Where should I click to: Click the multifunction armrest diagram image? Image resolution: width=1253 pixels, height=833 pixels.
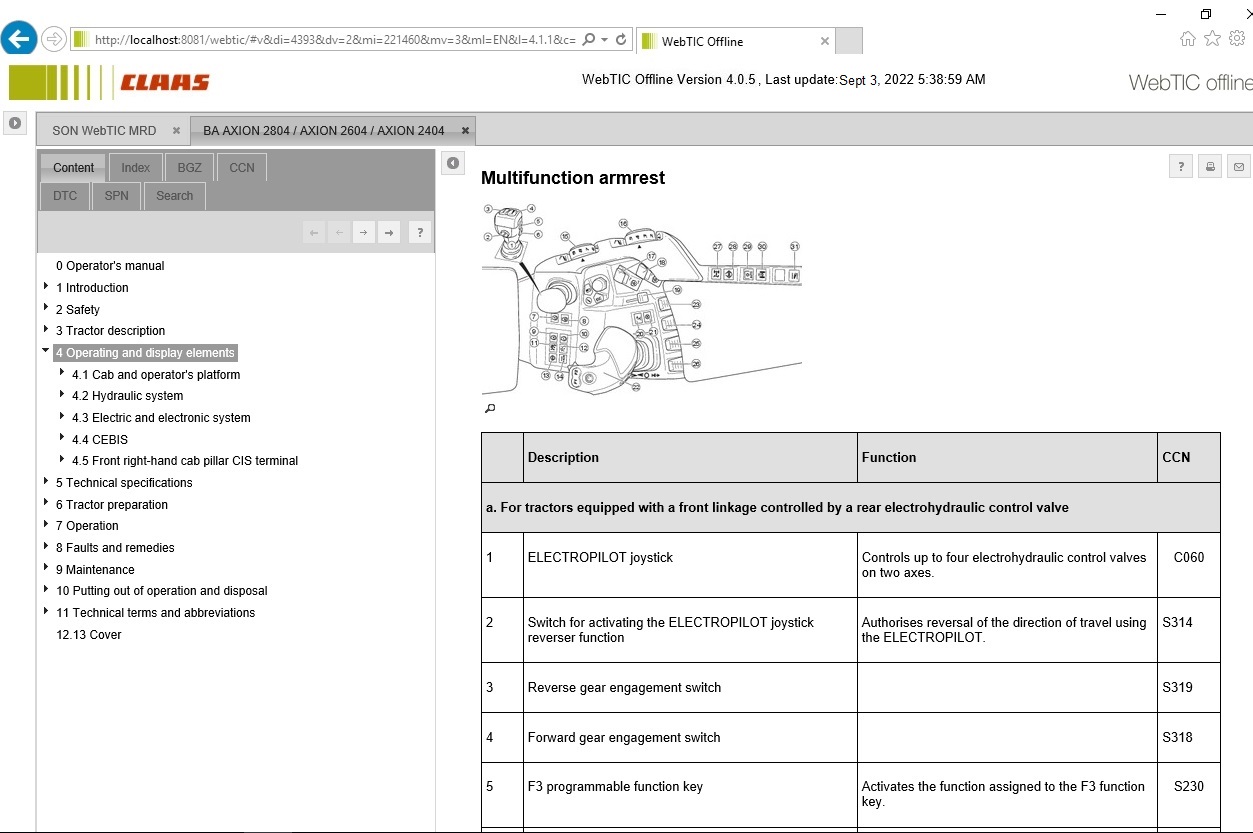[642, 298]
